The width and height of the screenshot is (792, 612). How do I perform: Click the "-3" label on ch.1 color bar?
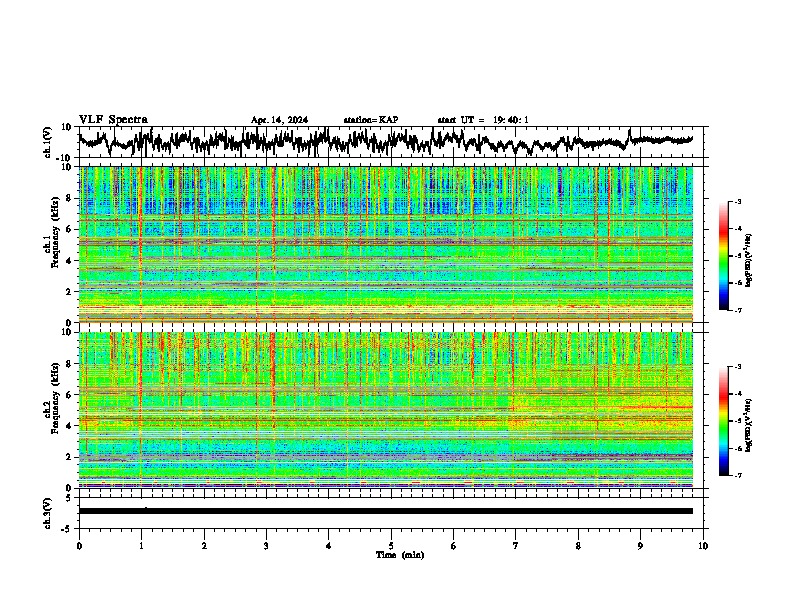[x=738, y=202]
